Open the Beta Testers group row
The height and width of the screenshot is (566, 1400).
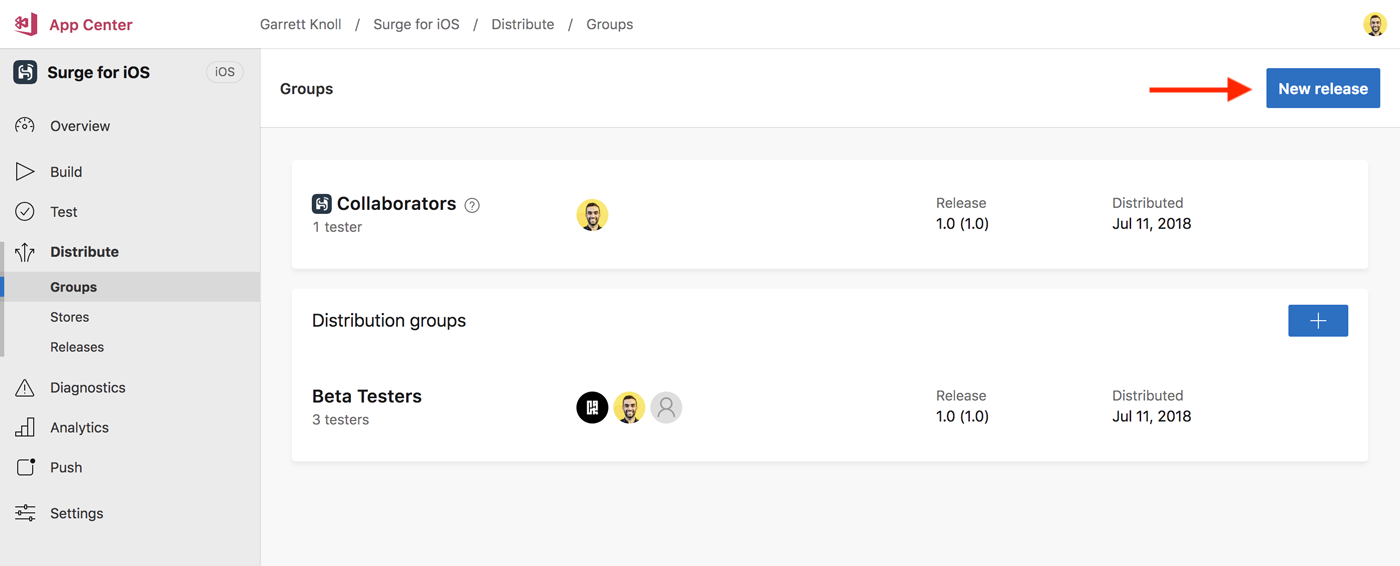(367, 397)
